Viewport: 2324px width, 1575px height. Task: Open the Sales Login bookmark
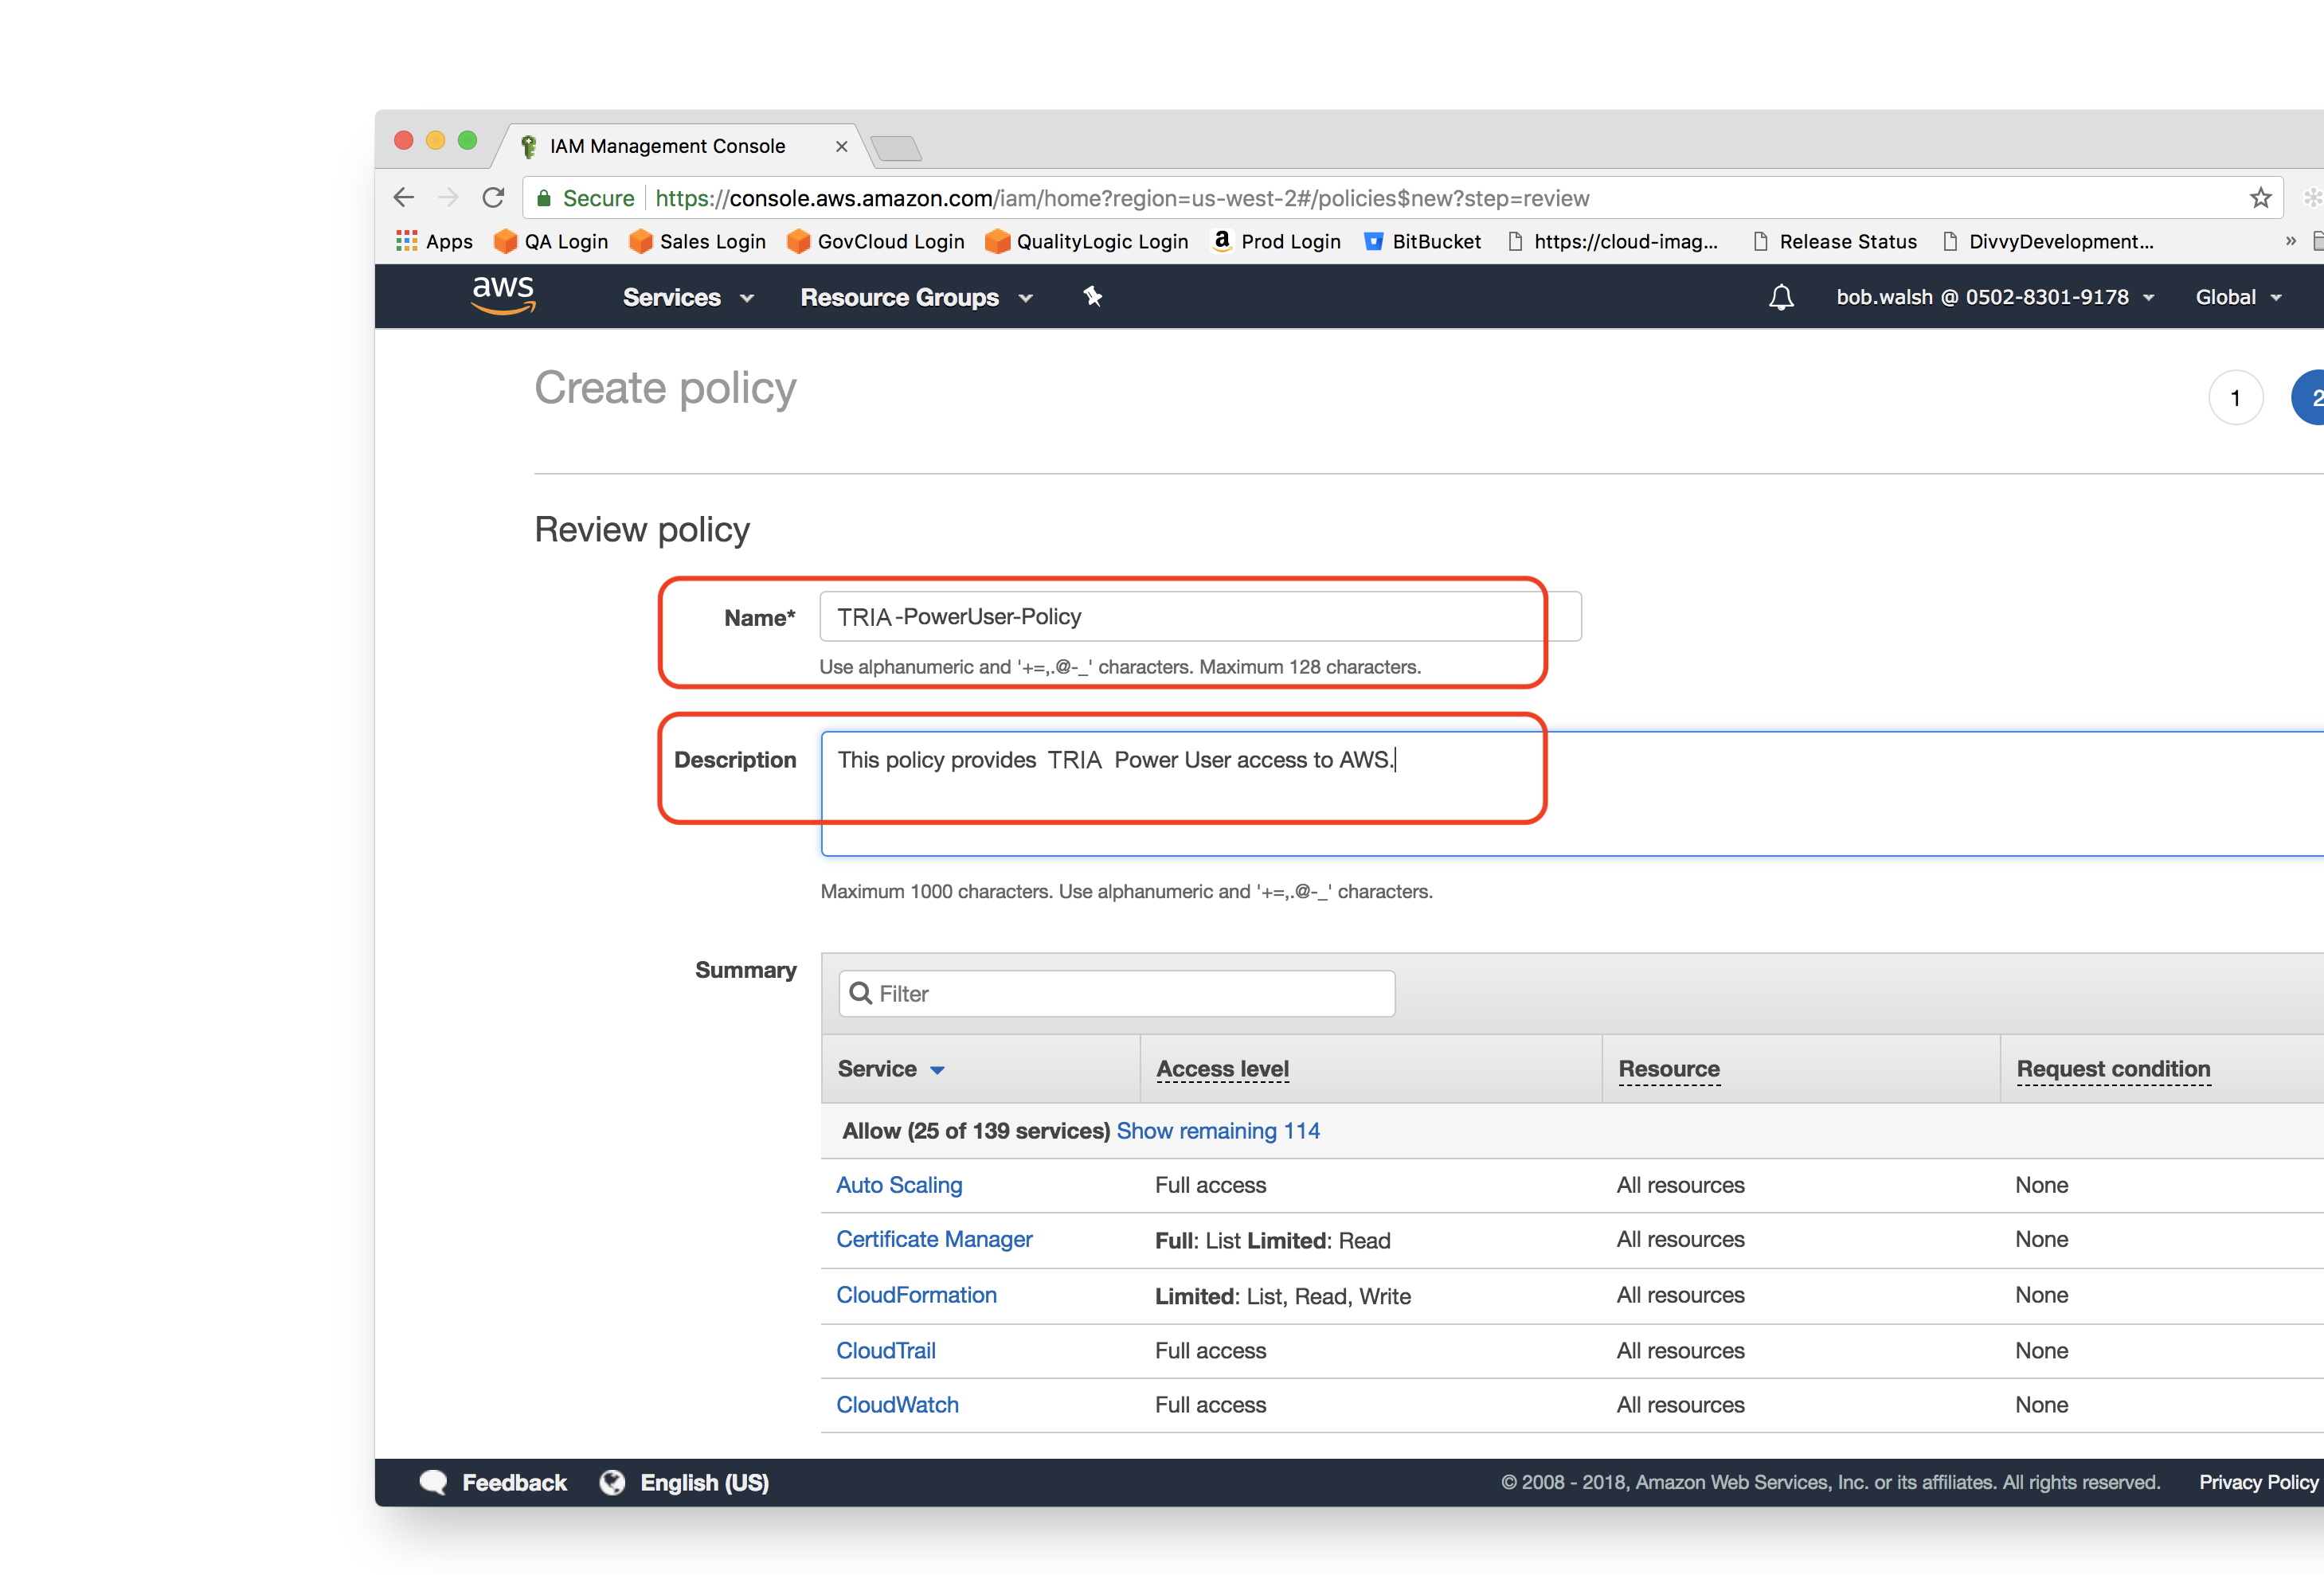tap(697, 241)
